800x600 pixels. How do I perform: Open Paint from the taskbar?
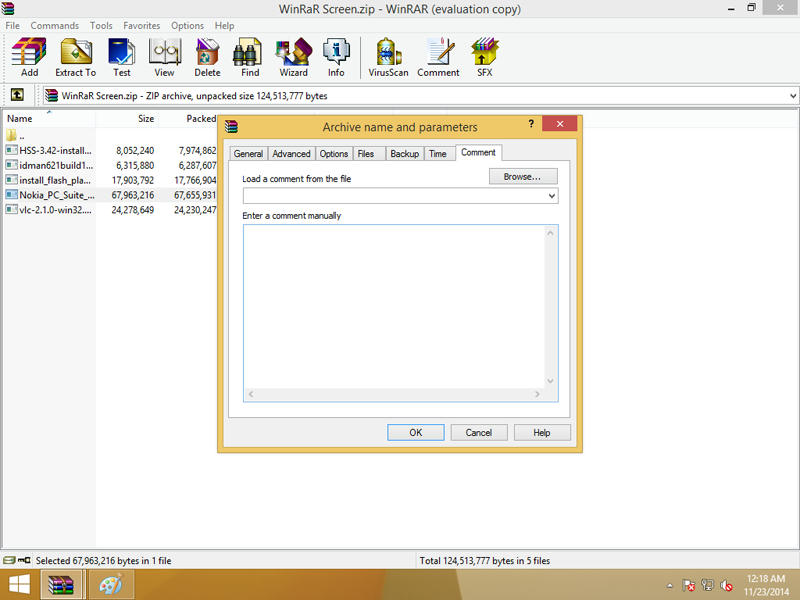click(111, 585)
